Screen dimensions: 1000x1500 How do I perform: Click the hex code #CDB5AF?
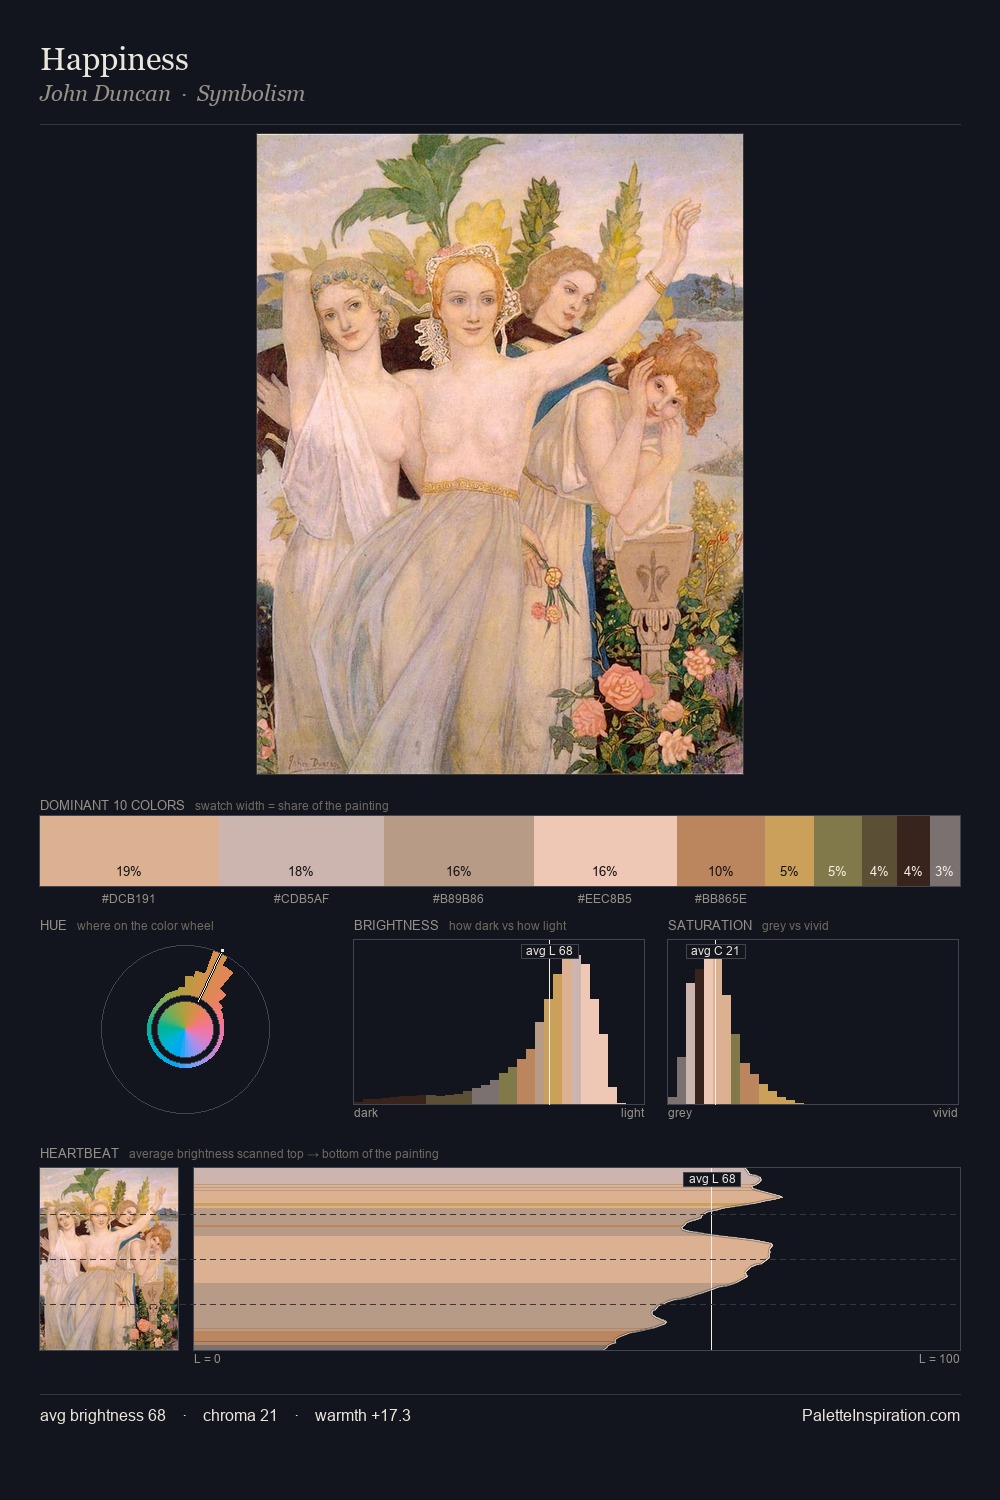[301, 899]
